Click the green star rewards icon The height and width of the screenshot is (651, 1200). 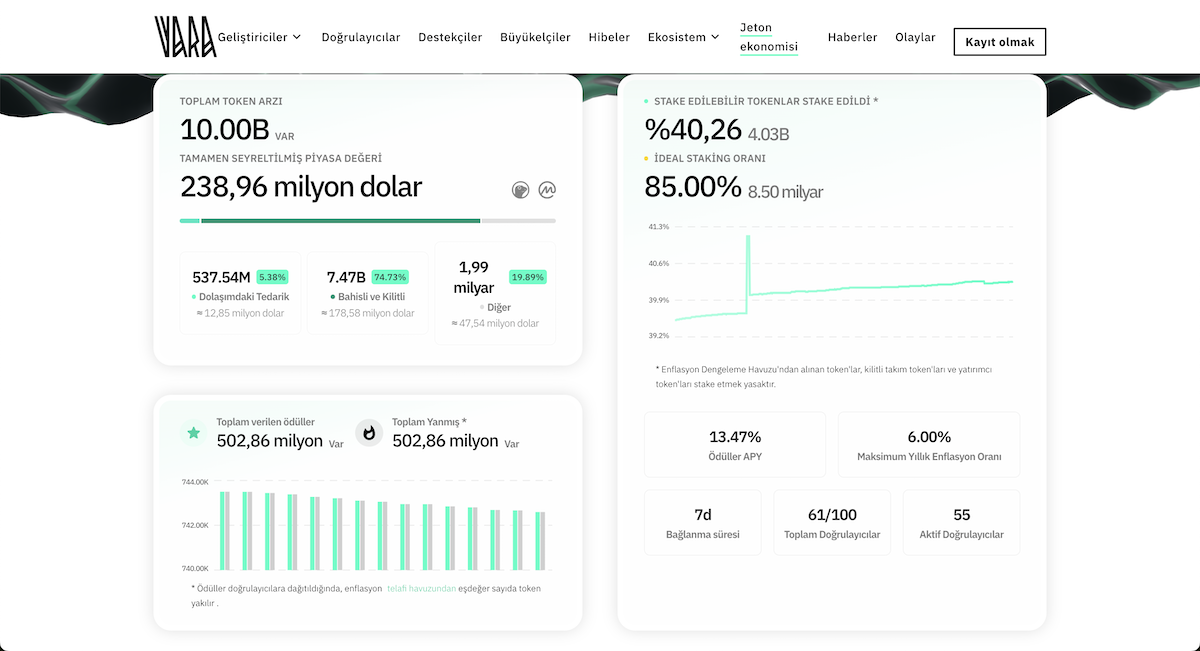click(193, 433)
